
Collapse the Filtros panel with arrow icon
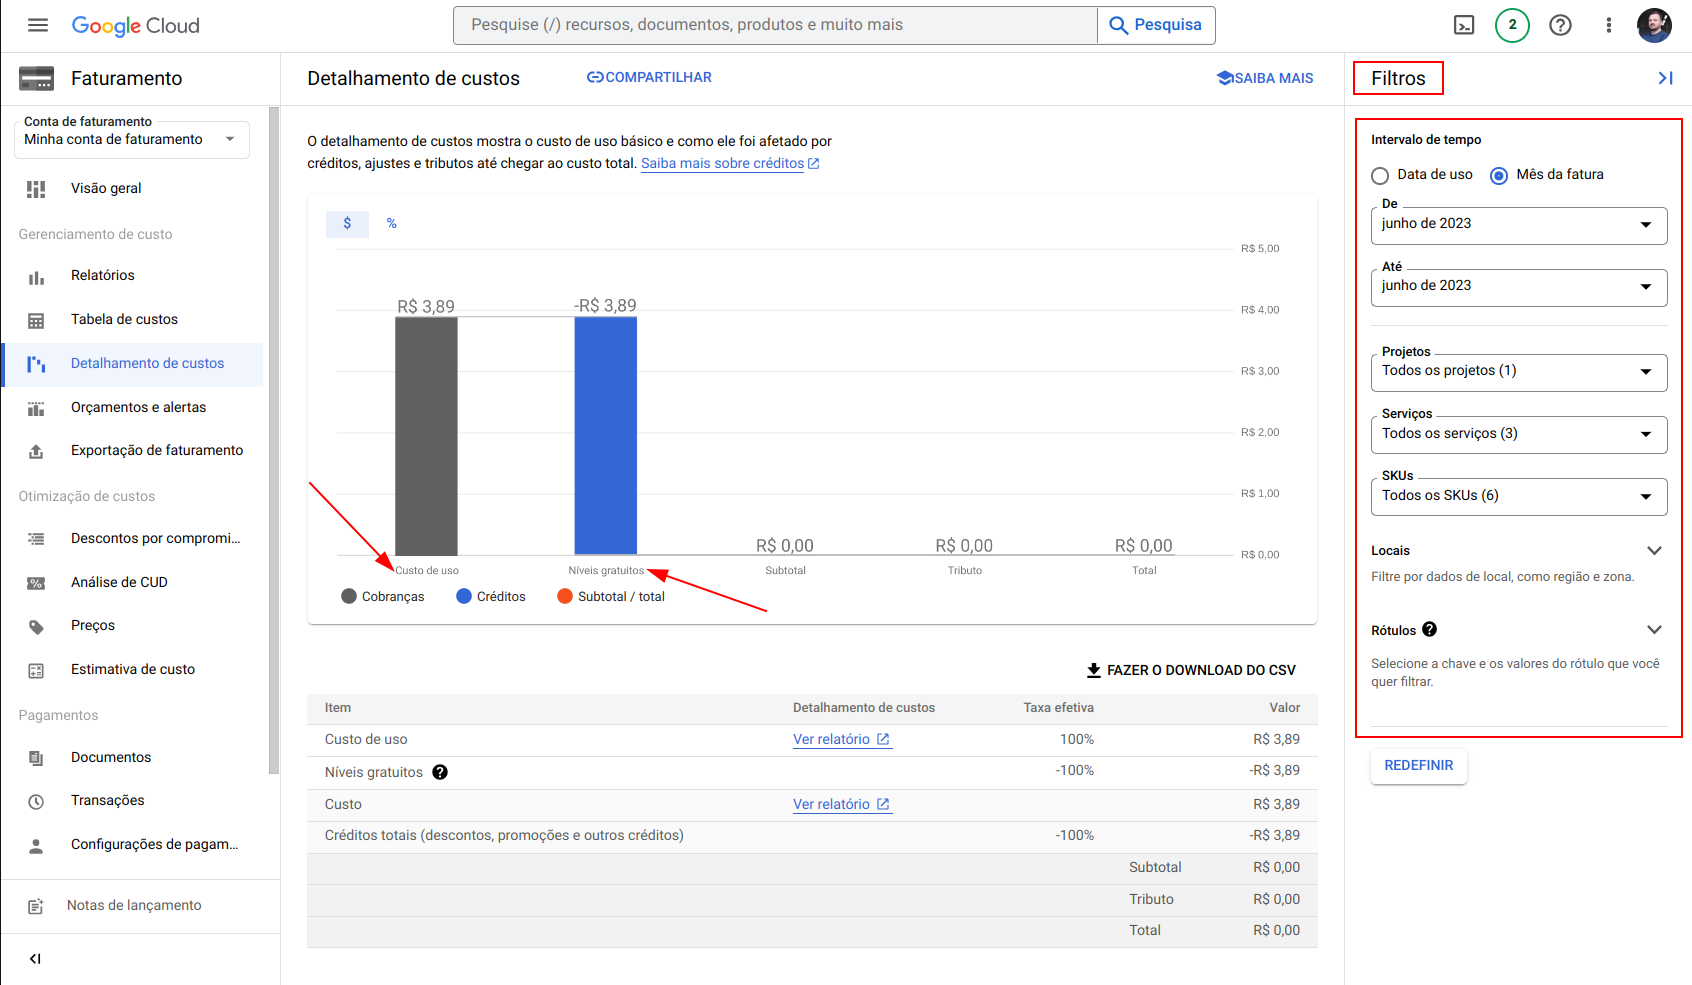click(1665, 78)
